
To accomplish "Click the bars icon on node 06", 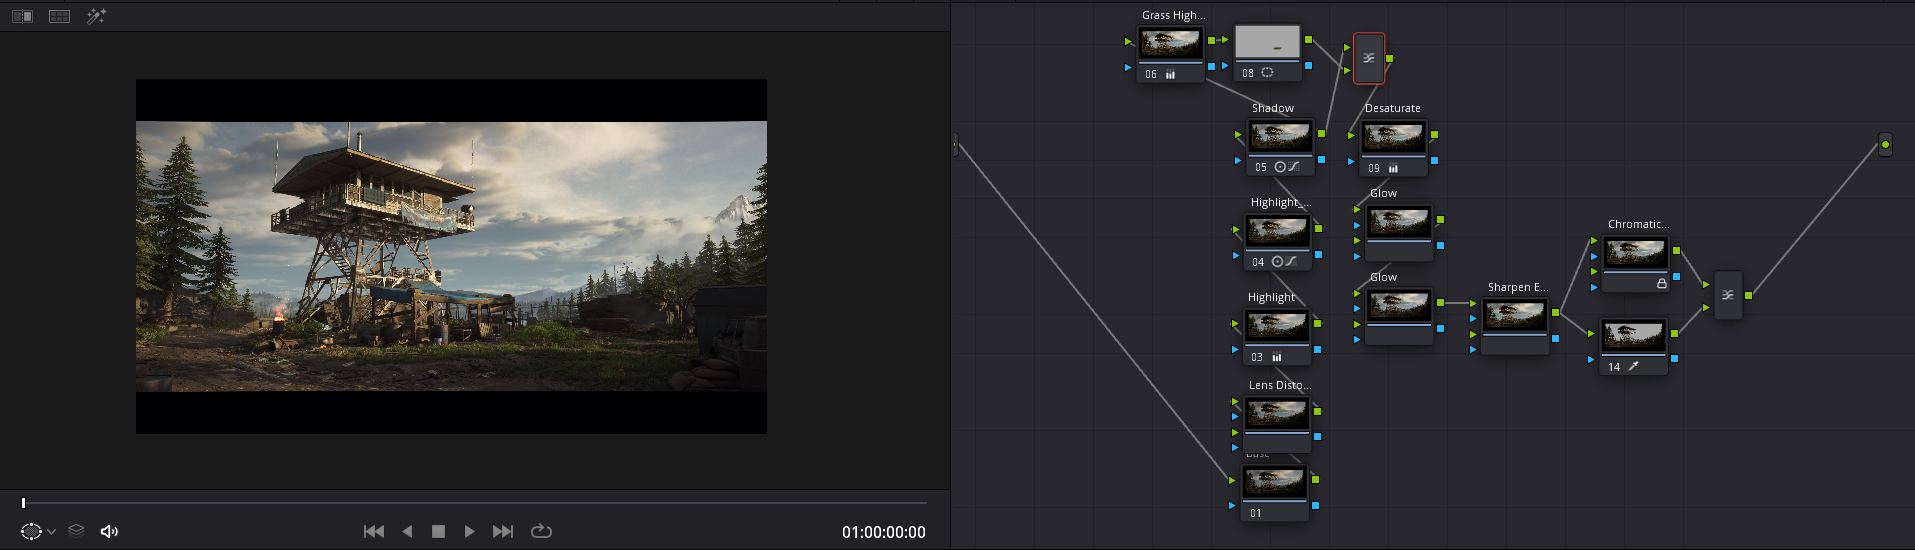I will coord(1170,74).
